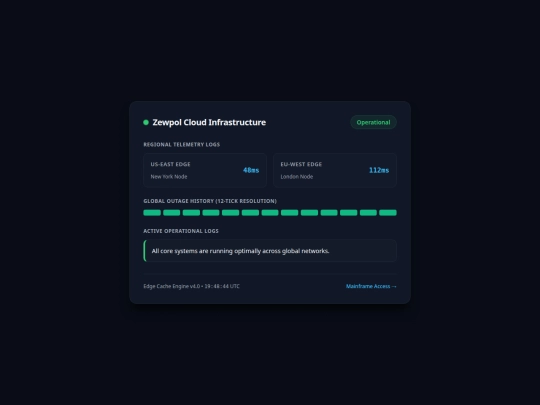The width and height of the screenshot is (540, 405).
Task: Click the 'All core systems' log message
Action: click(240, 251)
